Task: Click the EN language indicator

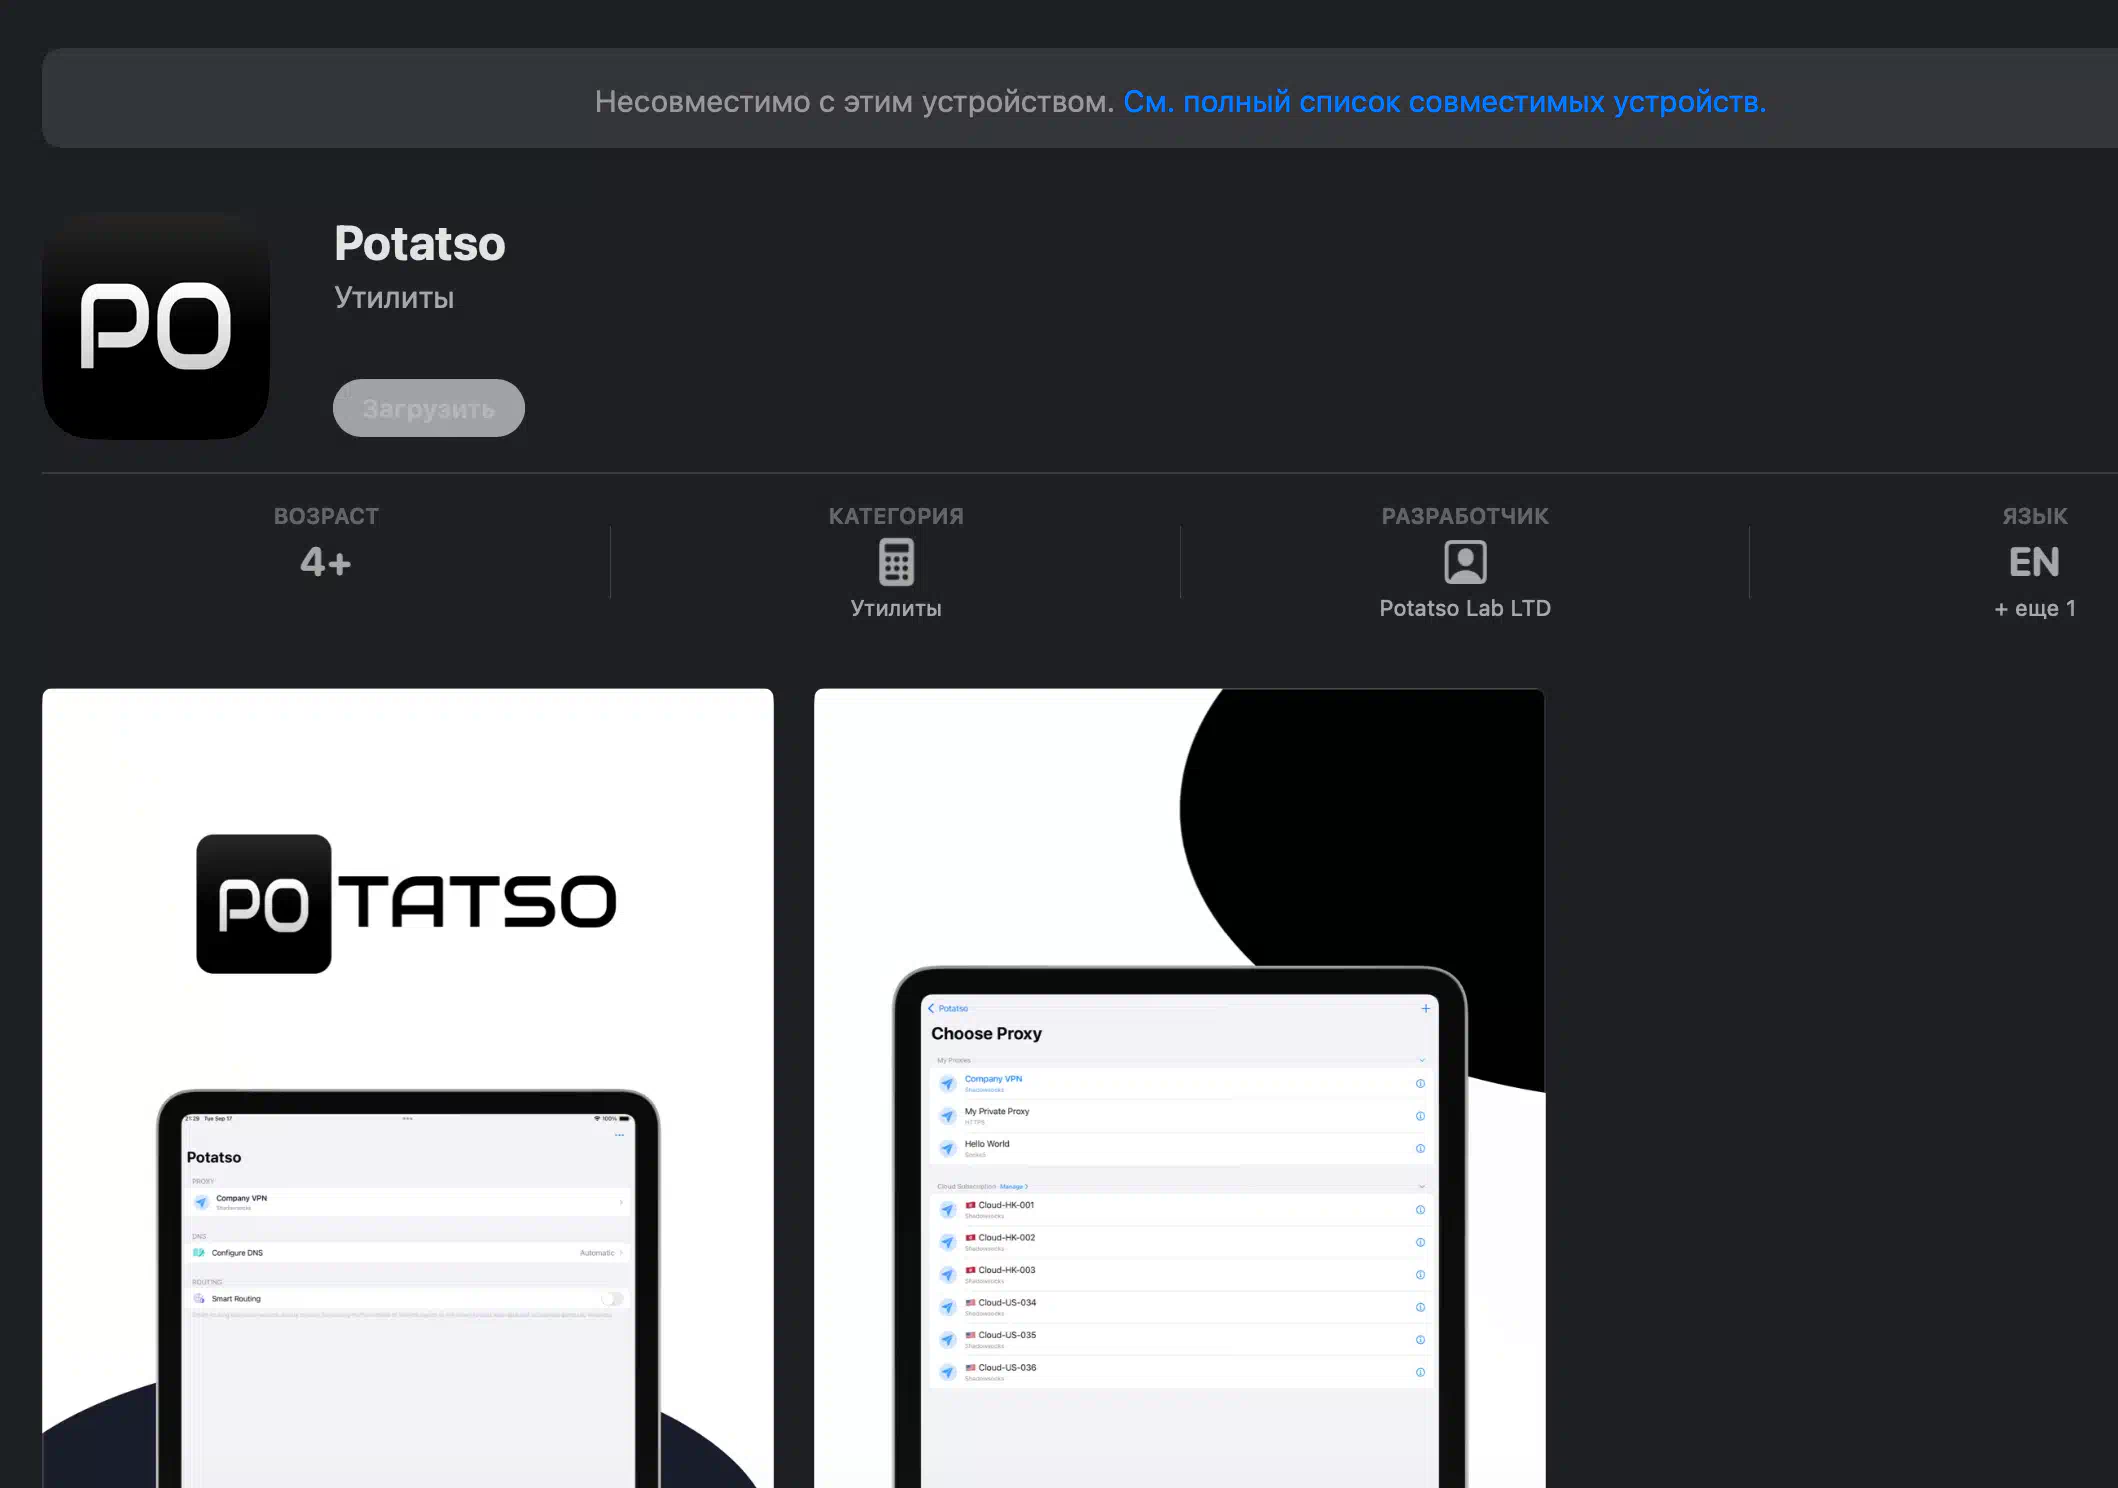Action: 2034,562
